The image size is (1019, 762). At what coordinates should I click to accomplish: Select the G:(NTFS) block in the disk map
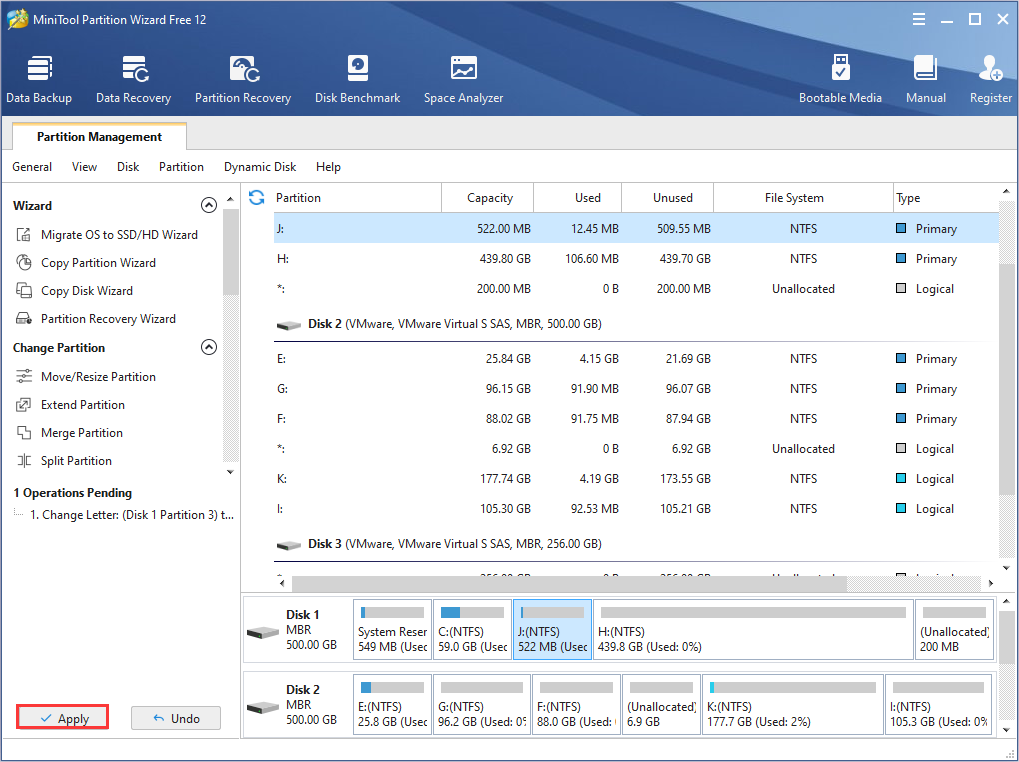pyautogui.click(x=482, y=705)
